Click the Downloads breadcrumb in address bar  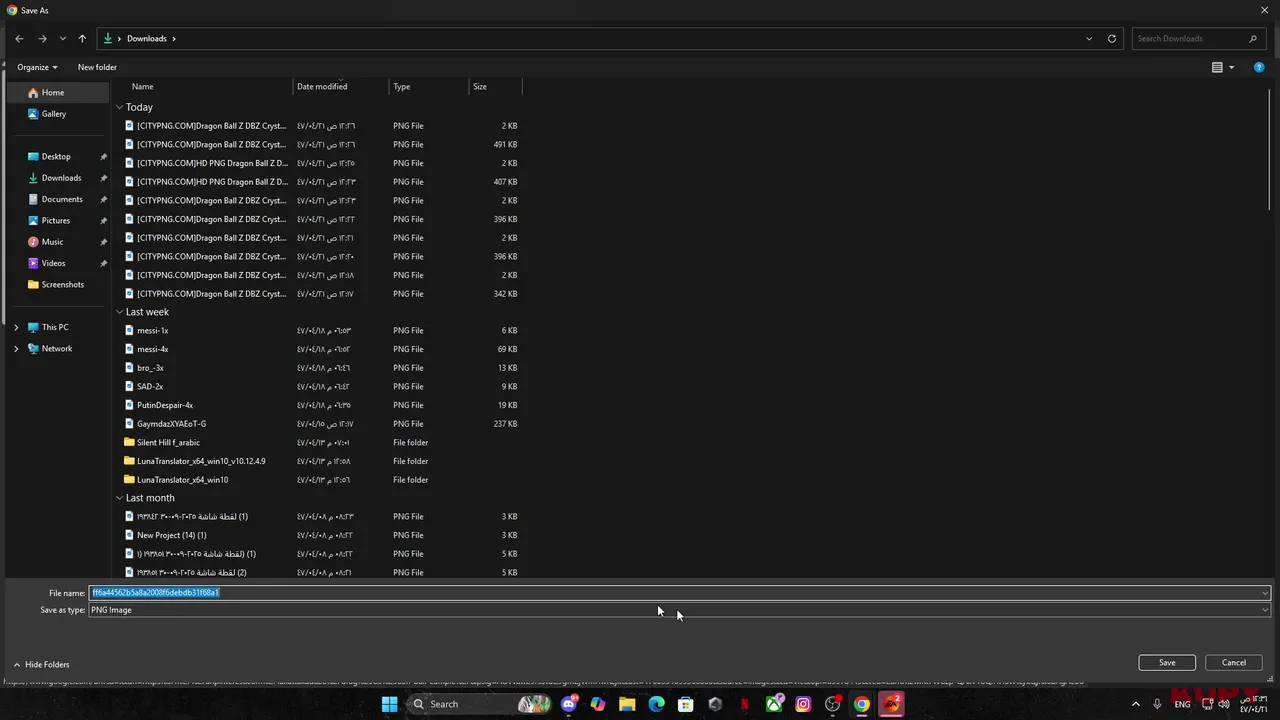click(146, 38)
